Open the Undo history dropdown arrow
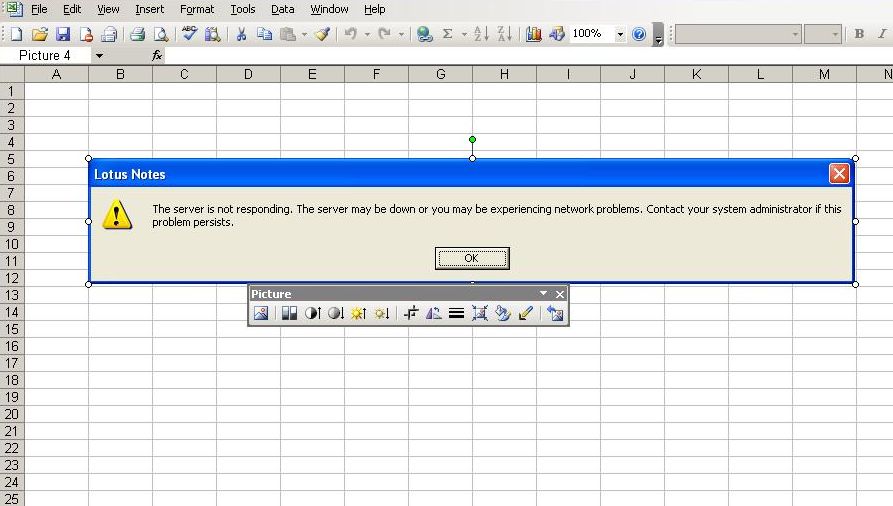 [x=367, y=34]
